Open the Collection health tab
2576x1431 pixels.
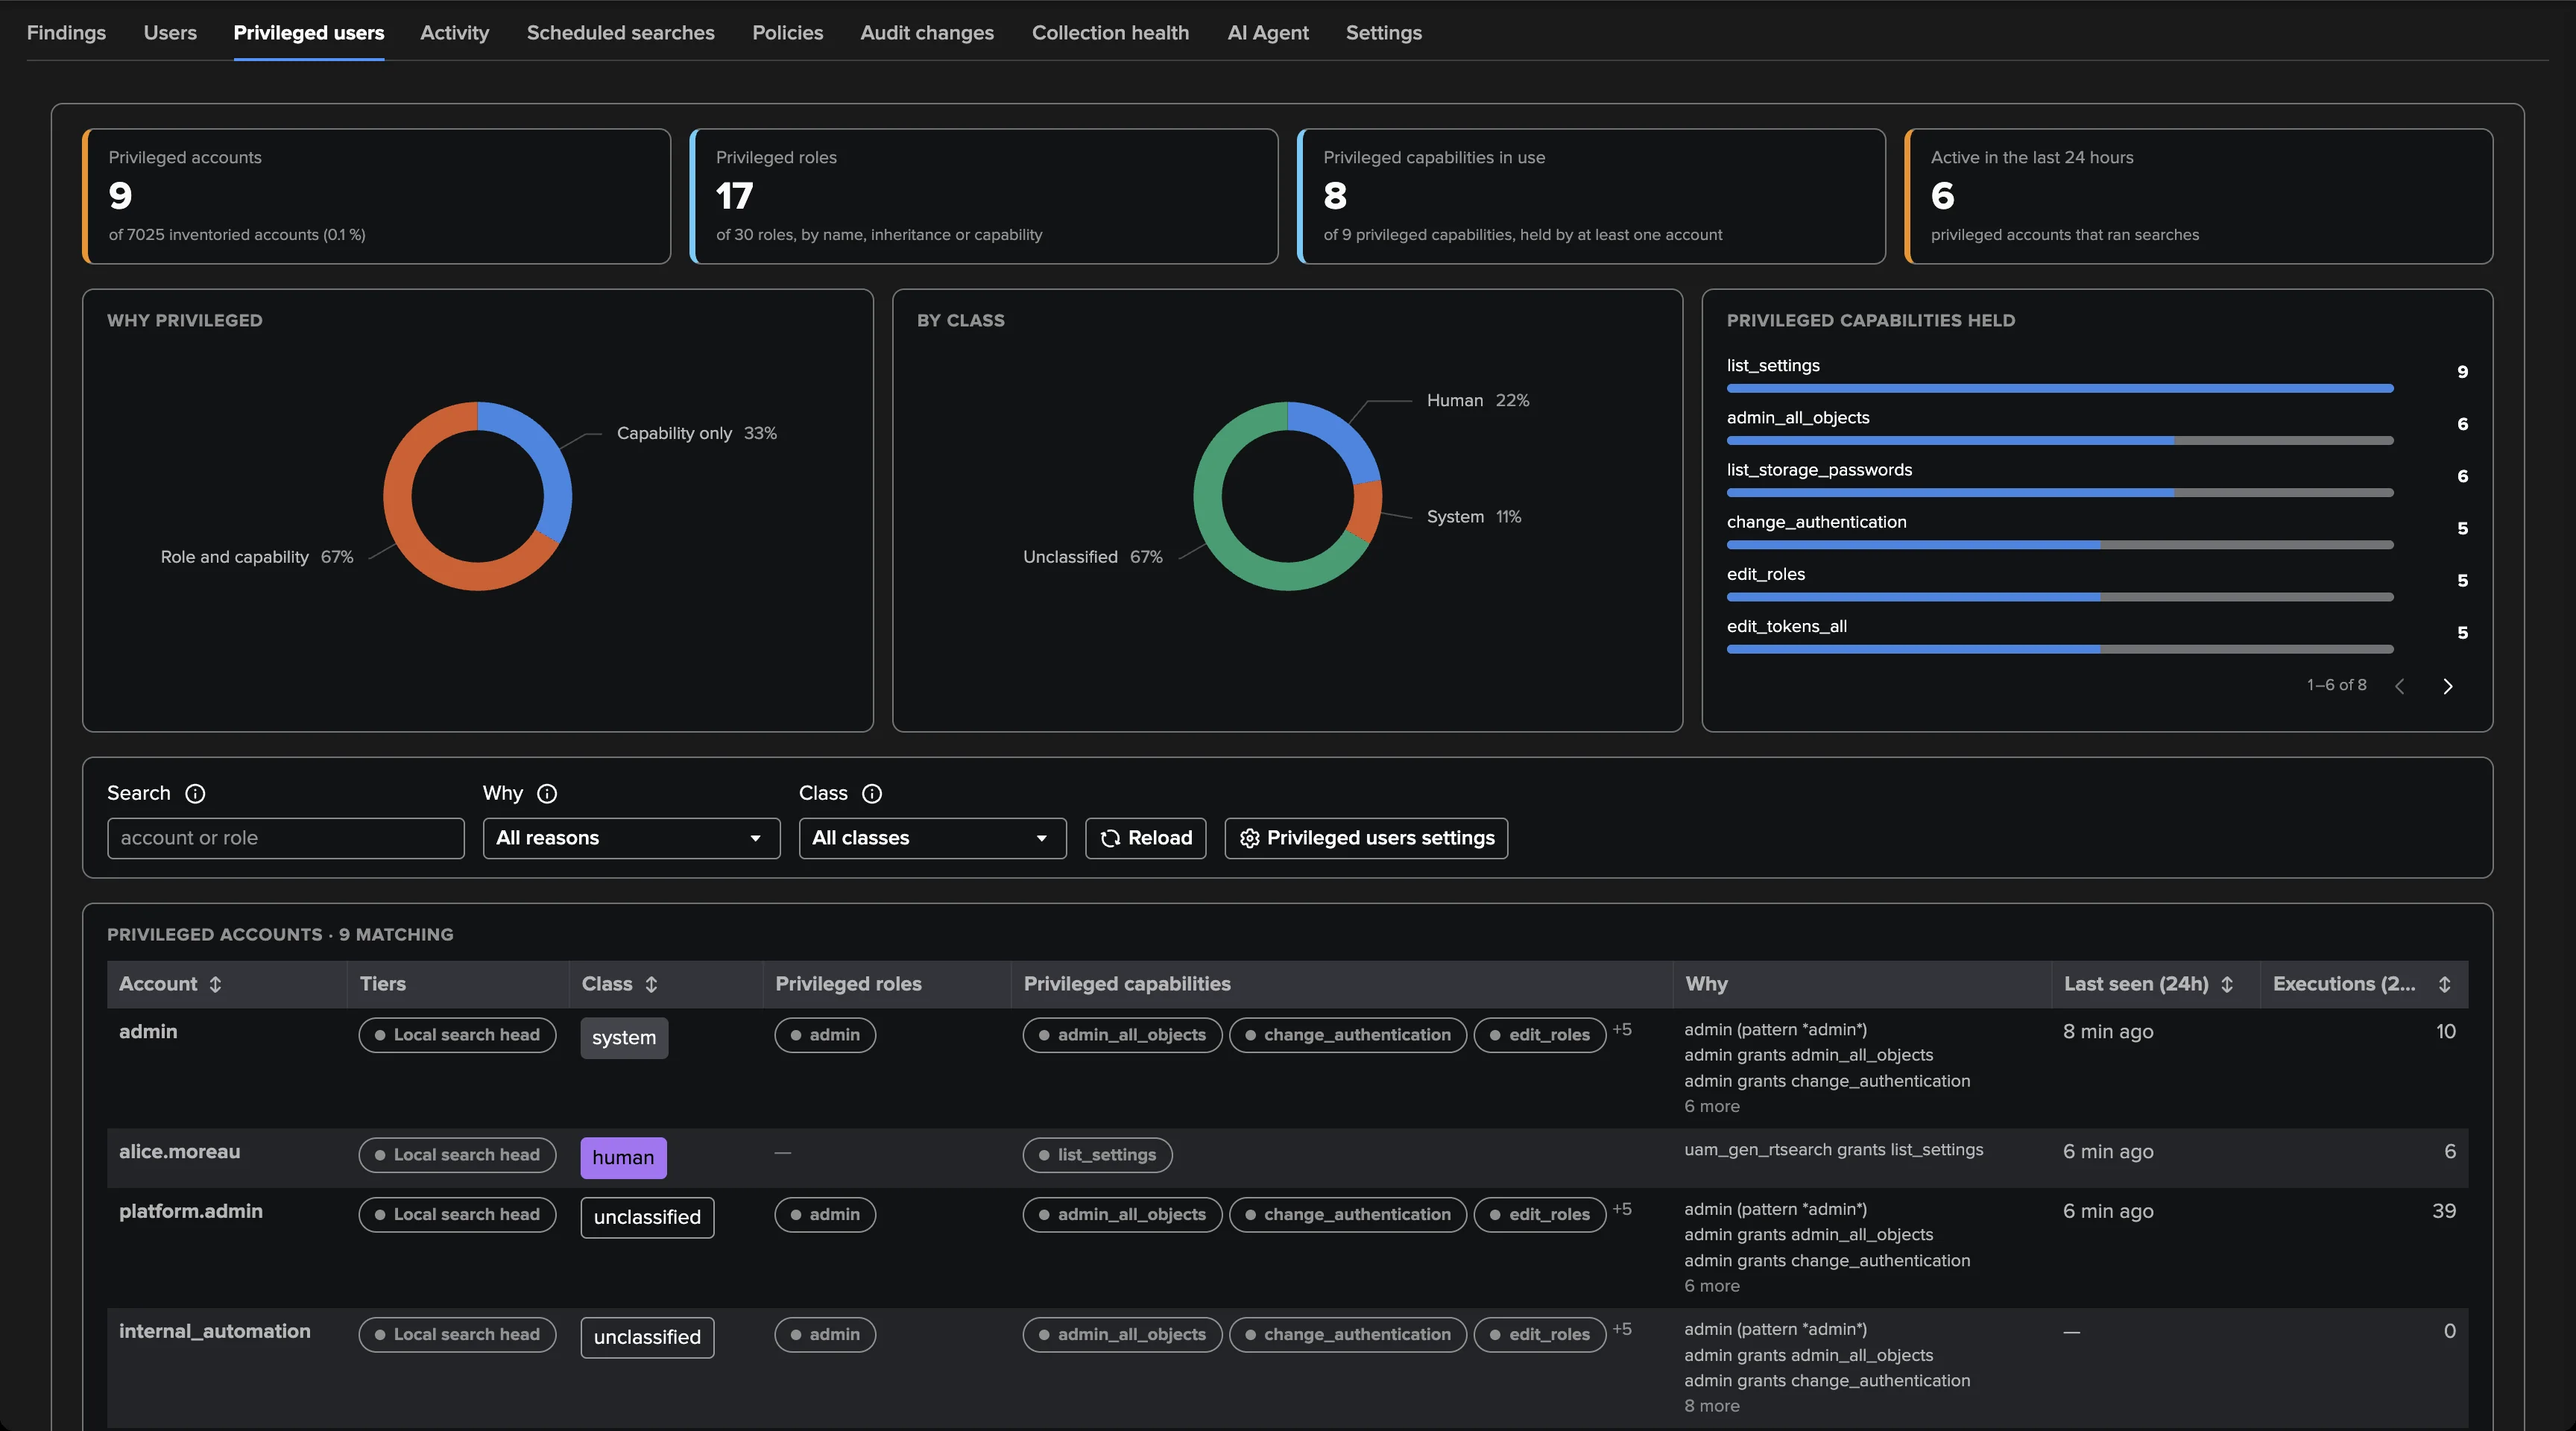pos(1110,32)
